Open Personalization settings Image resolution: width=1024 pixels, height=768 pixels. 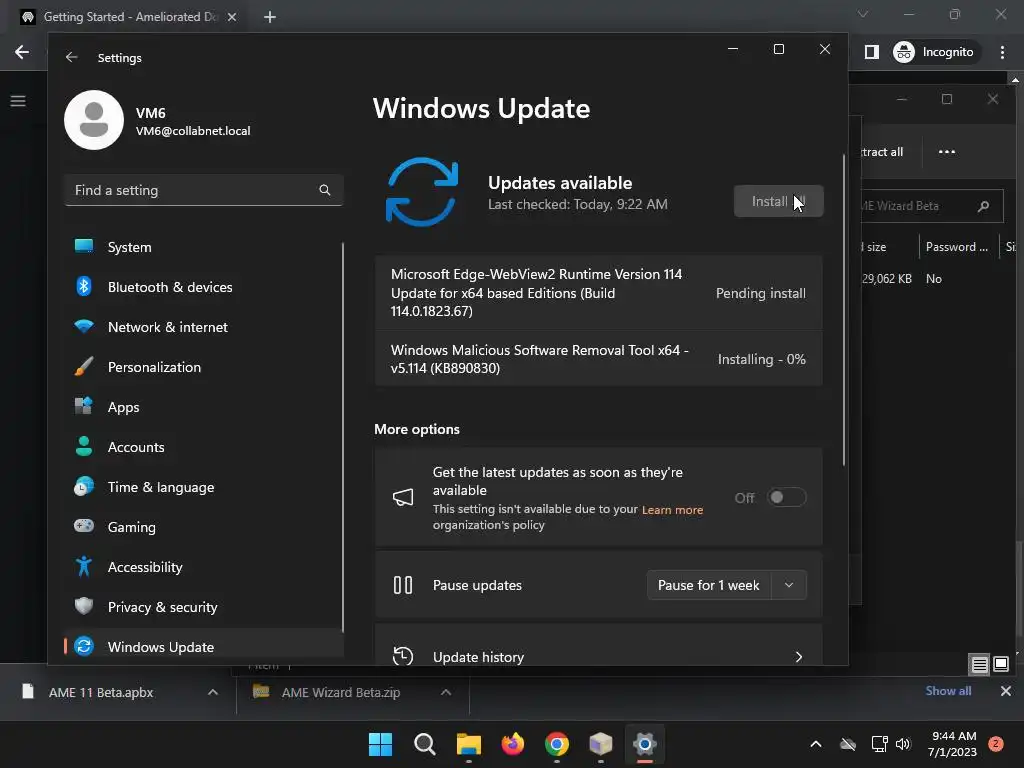click(x=202, y=366)
